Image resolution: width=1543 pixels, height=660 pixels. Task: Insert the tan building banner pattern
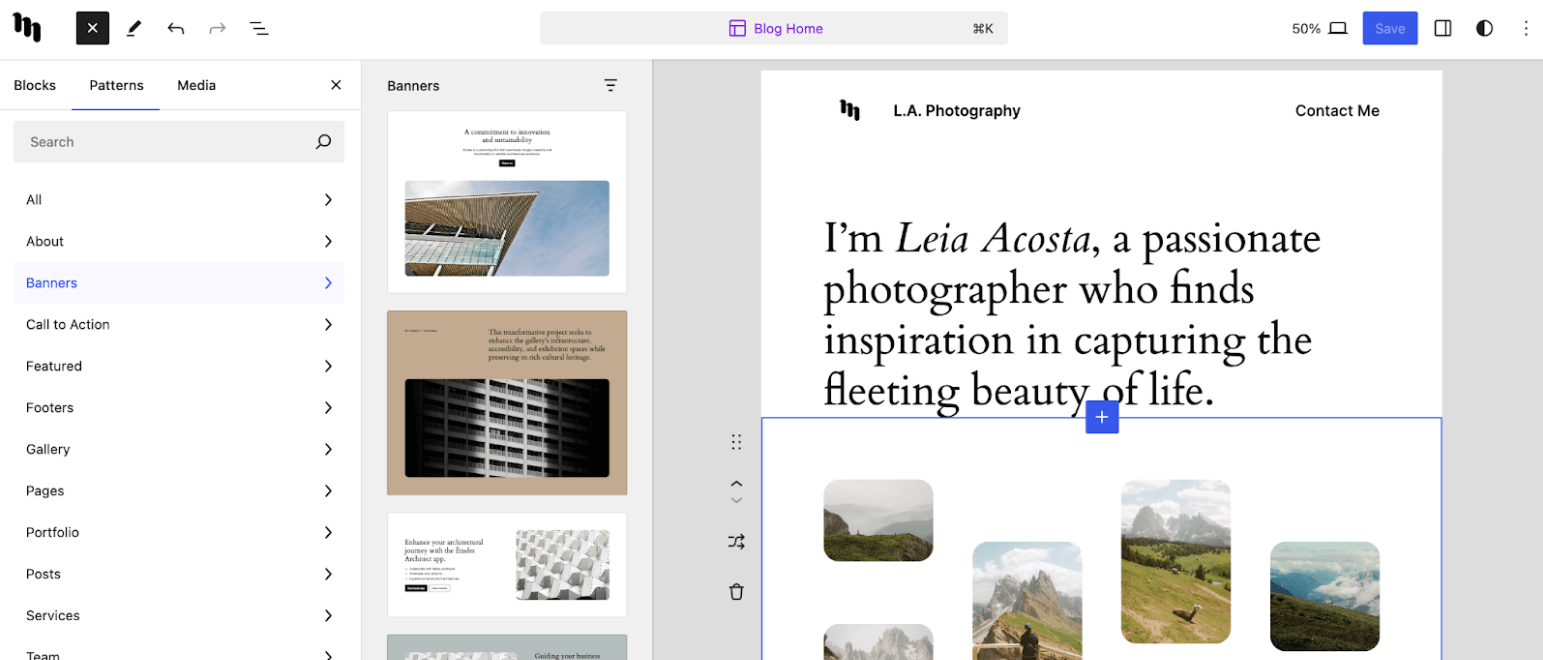[x=507, y=402]
